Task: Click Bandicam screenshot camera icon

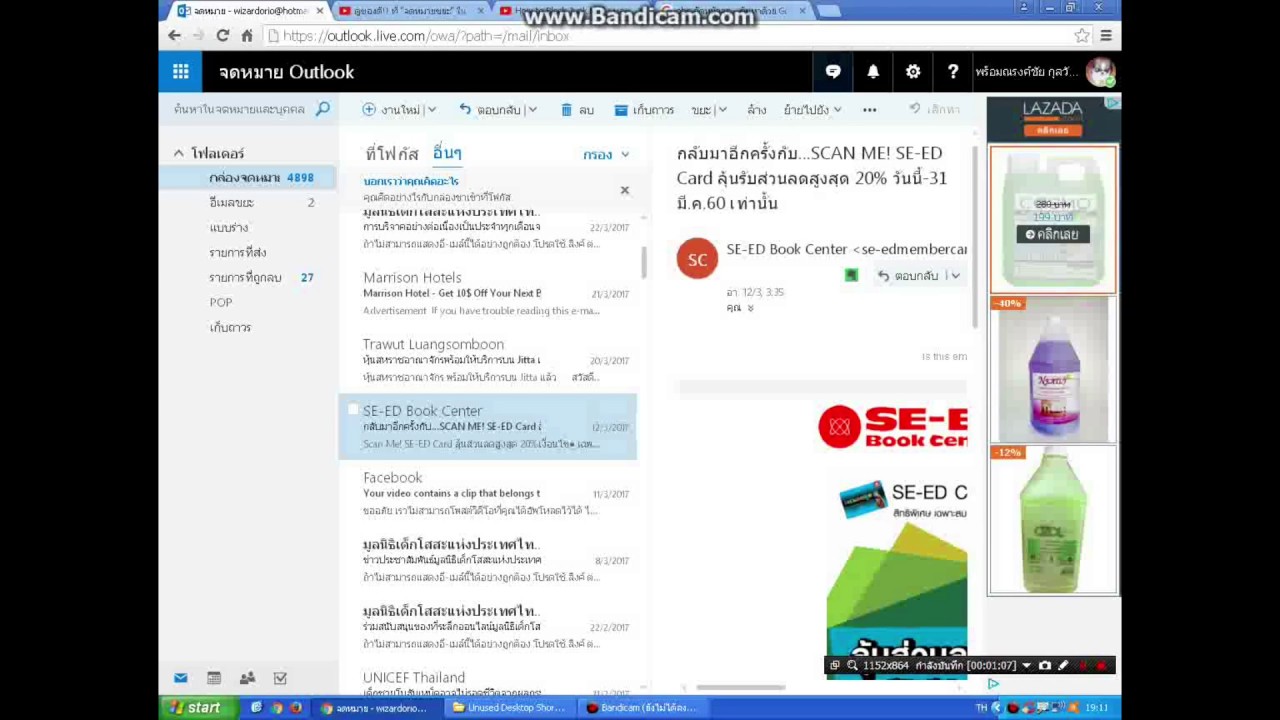Action: coord(1045,665)
